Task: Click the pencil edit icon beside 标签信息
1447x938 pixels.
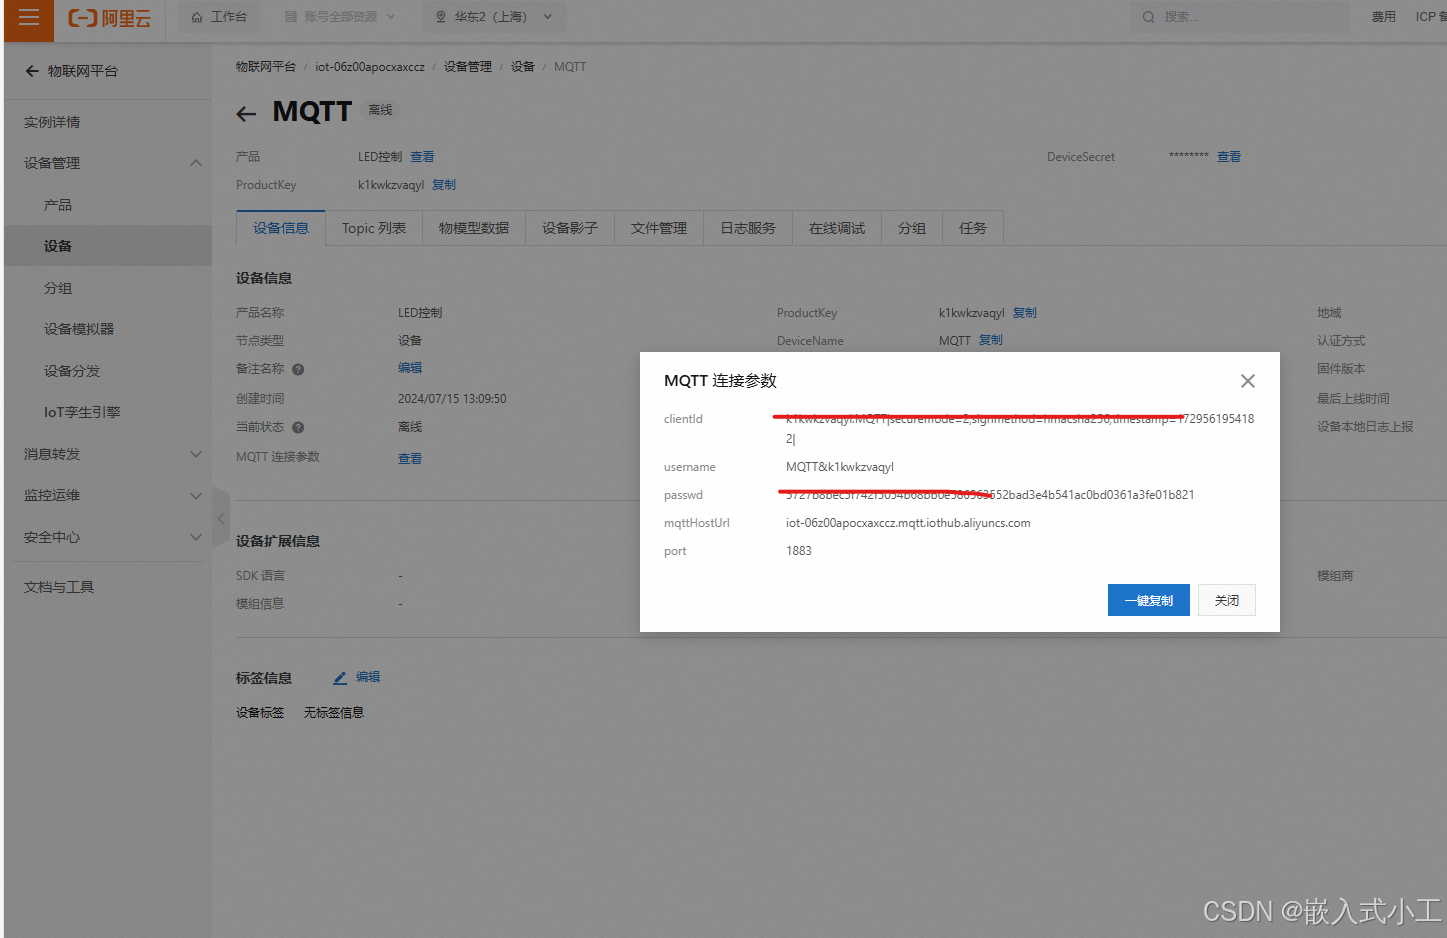Action: click(x=338, y=677)
